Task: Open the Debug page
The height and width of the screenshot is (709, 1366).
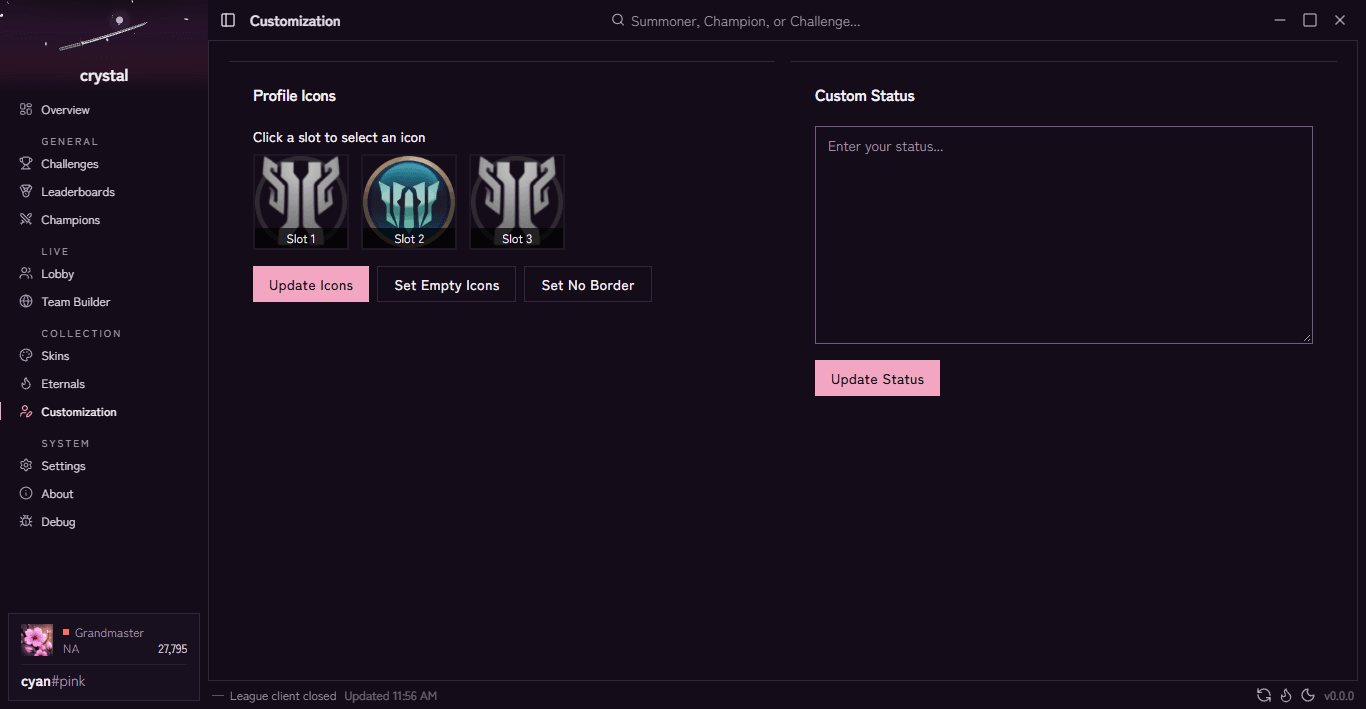Action: (104, 522)
